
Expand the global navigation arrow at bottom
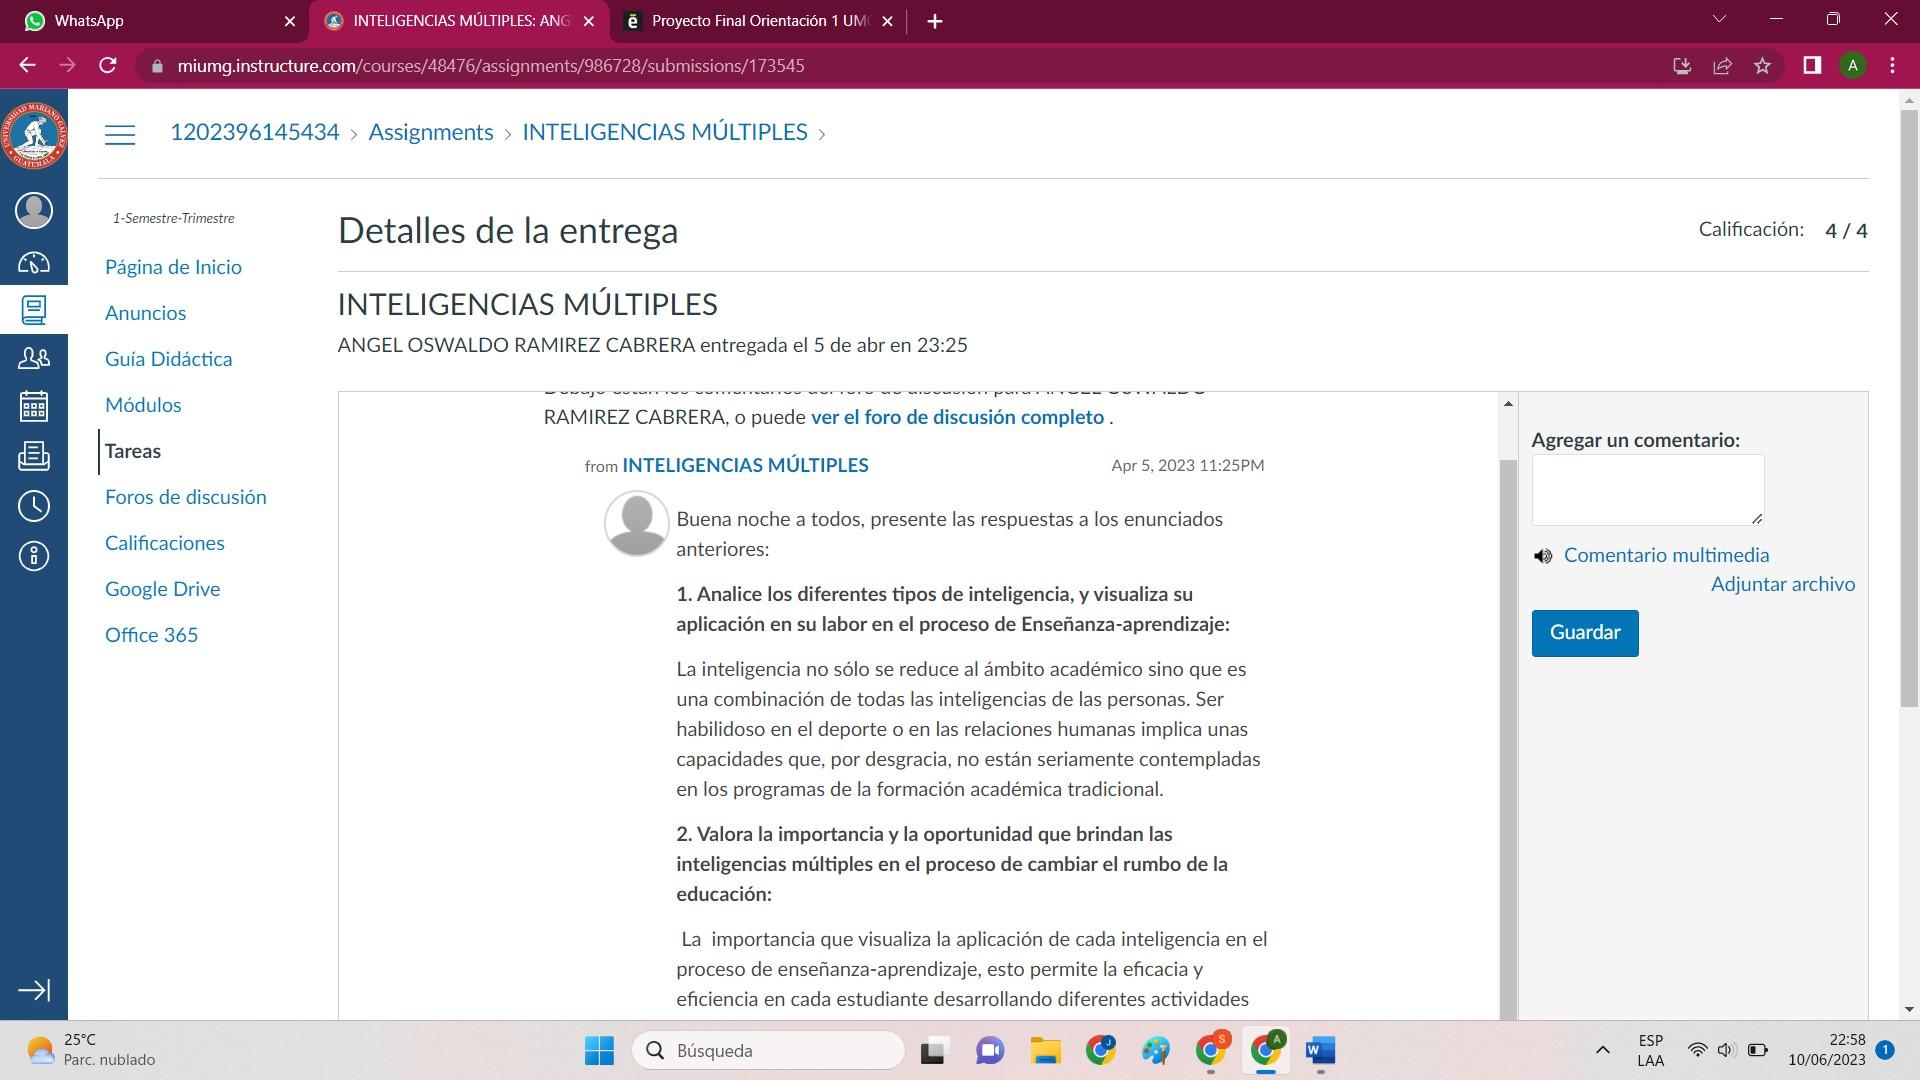(34, 990)
